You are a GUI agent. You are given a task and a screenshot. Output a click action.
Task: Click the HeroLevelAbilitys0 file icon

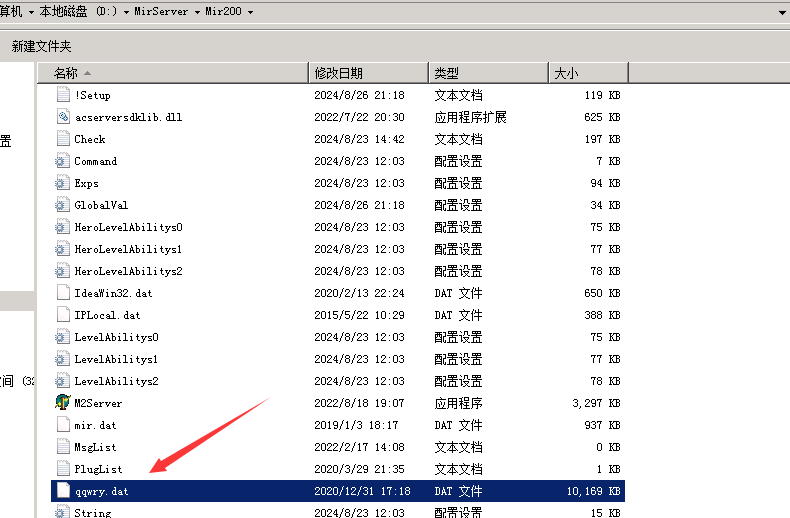62,227
